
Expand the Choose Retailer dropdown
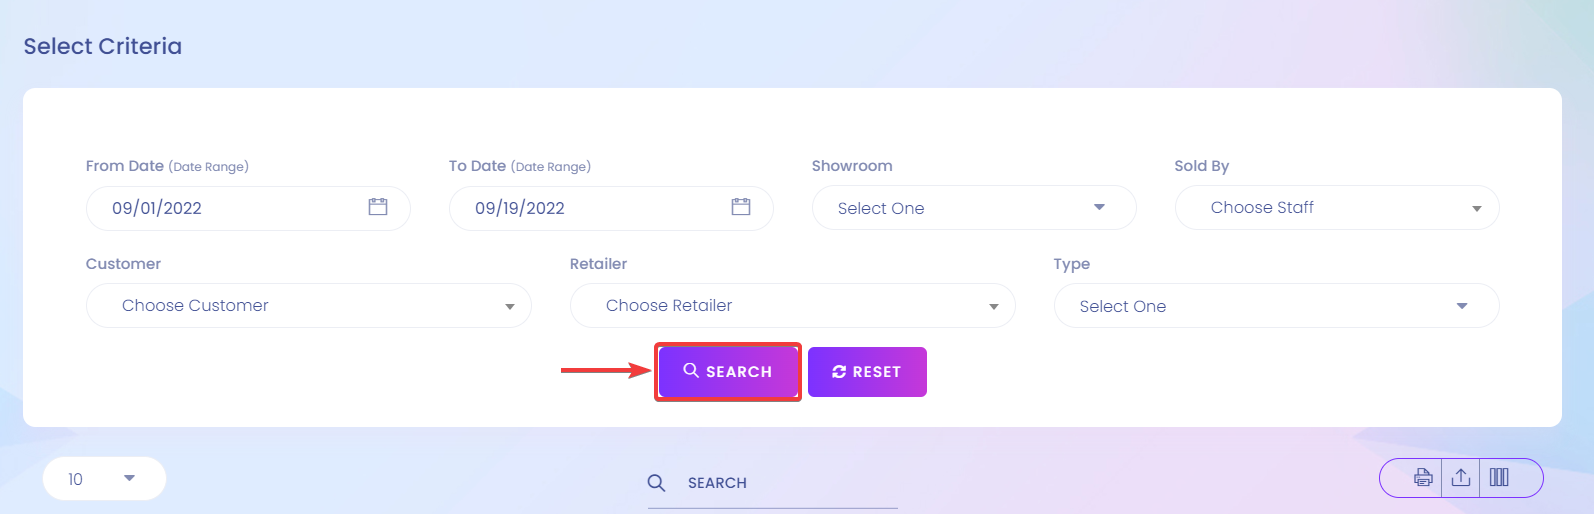[x=793, y=306]
